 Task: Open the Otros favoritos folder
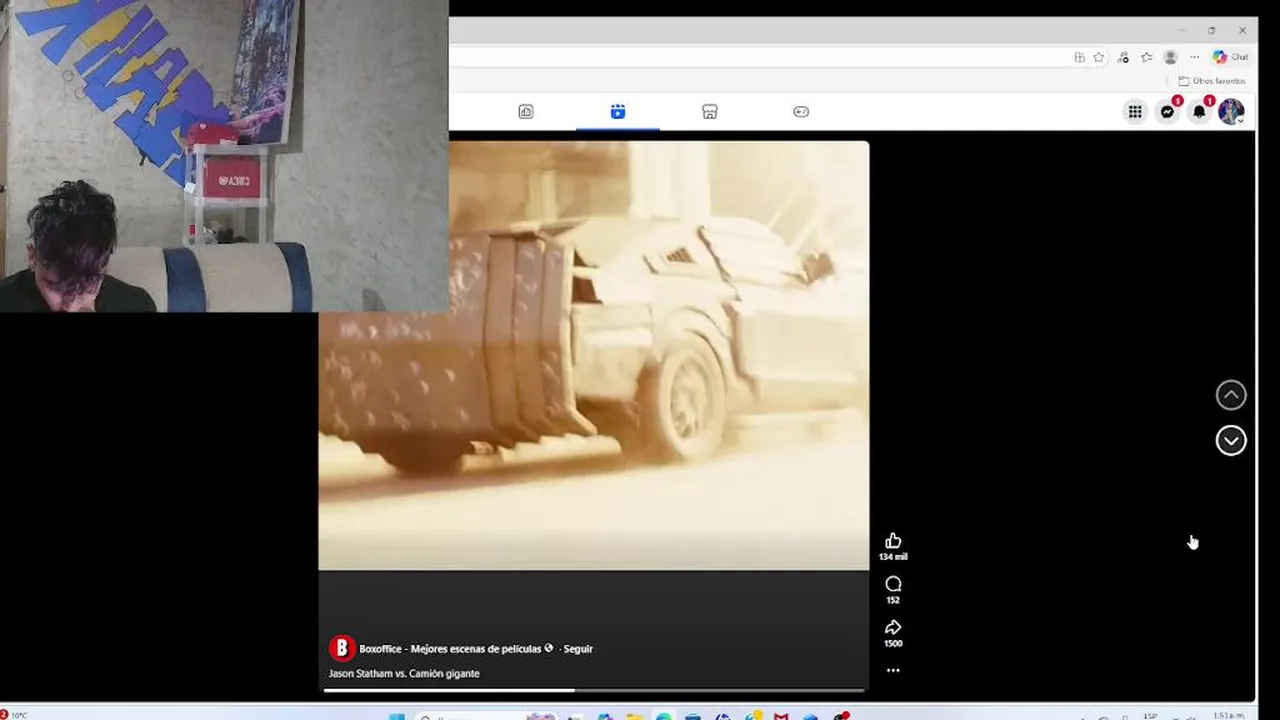pyautogui.click(x=1212, y=81)
